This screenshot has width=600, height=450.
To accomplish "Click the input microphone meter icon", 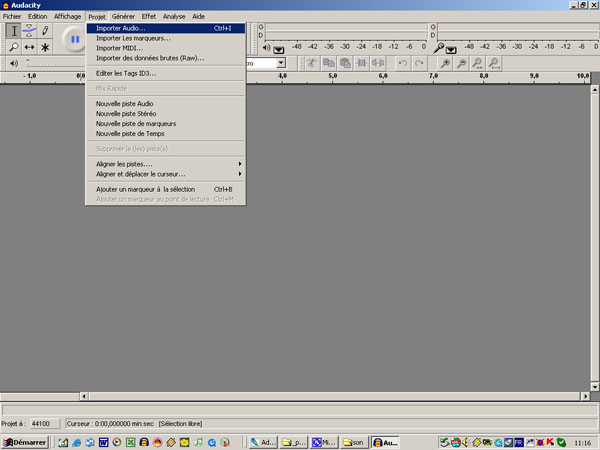I will [439, 48].
